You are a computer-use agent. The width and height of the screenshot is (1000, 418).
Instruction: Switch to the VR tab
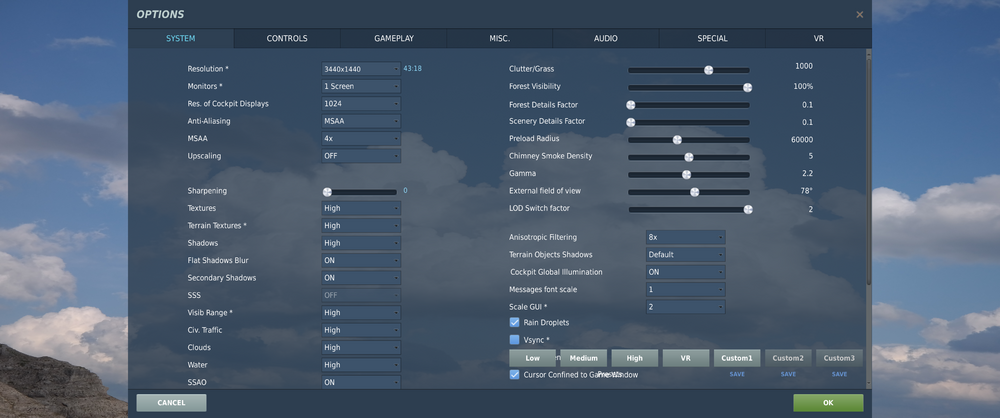(818, 38)
